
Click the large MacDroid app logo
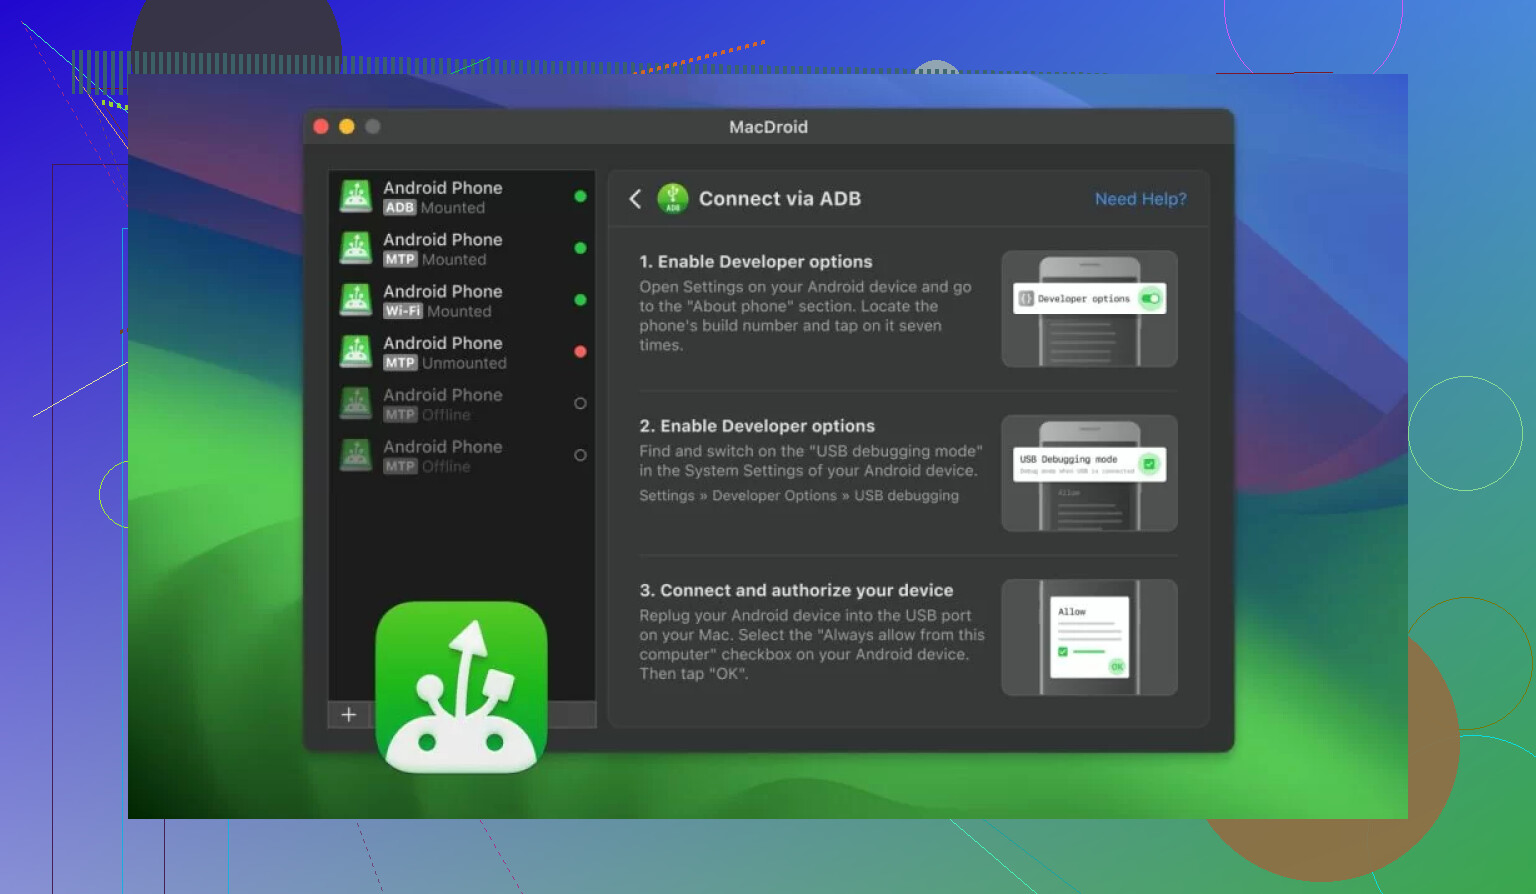click(461, 687)
